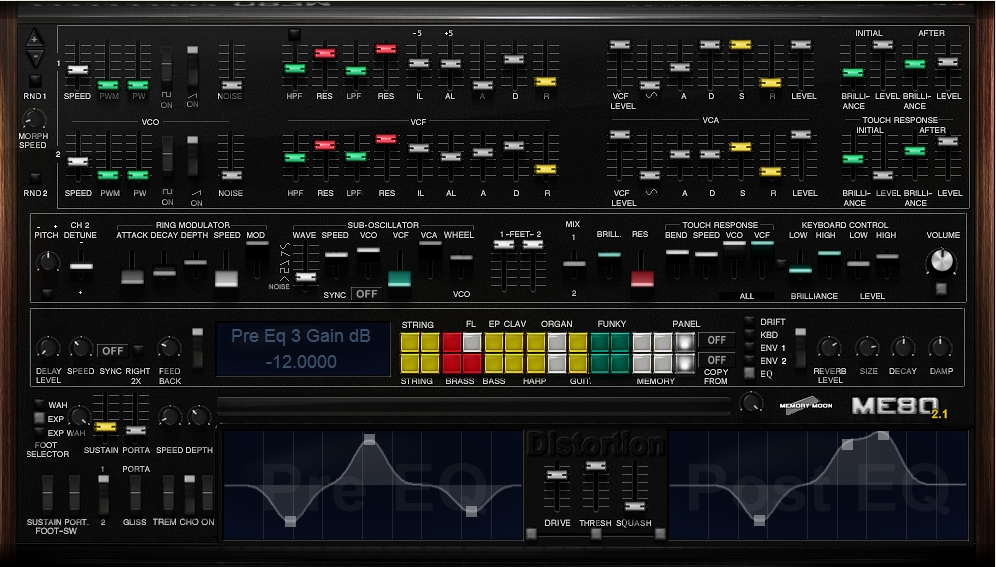The height and width of the screenshot is (567, 996).
Task: Select the WAH foot selector option
Action: (x=39, y=405)
